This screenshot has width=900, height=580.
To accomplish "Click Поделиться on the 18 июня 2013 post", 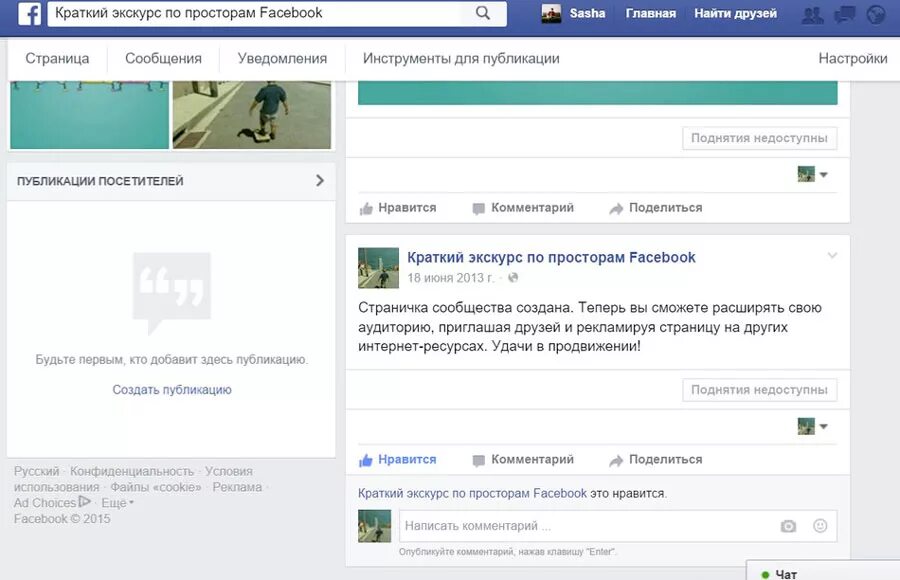I will [x=666, y=459].
